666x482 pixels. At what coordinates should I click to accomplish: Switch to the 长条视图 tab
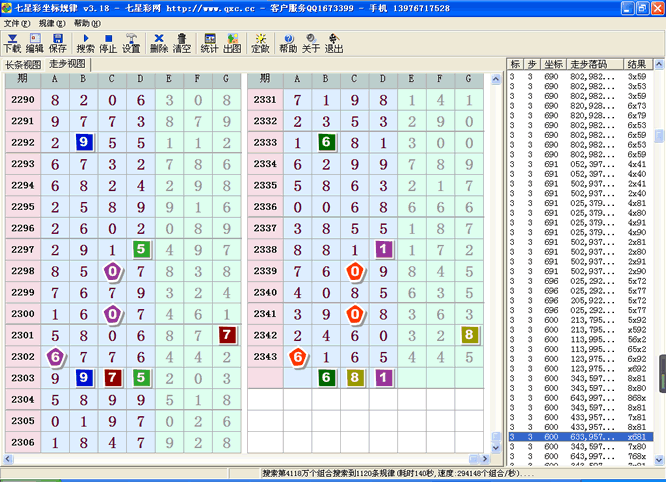click(x=23, y=65)
